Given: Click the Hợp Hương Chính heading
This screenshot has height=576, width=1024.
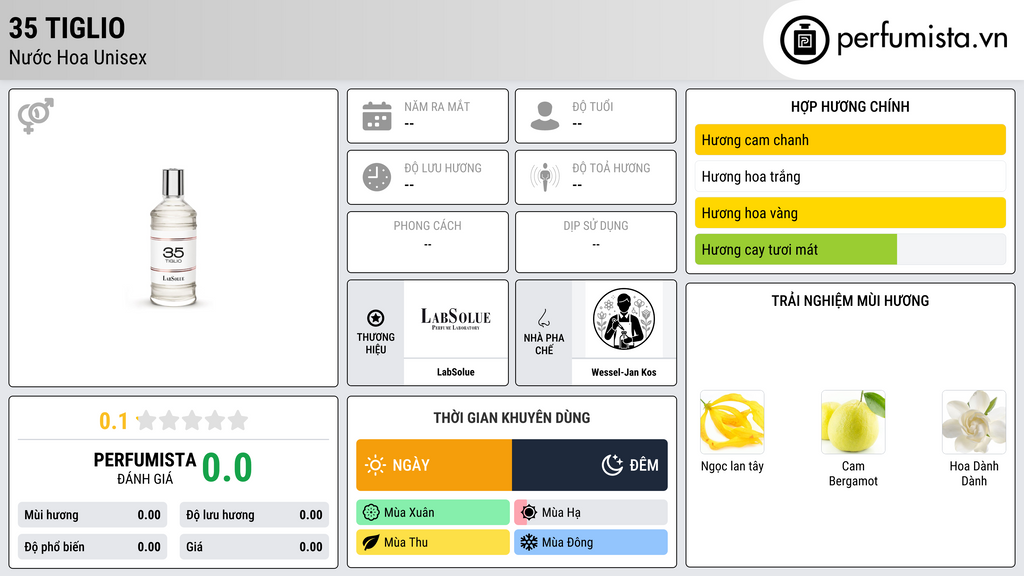Looking at the screenshot, I should coord(850,106).
